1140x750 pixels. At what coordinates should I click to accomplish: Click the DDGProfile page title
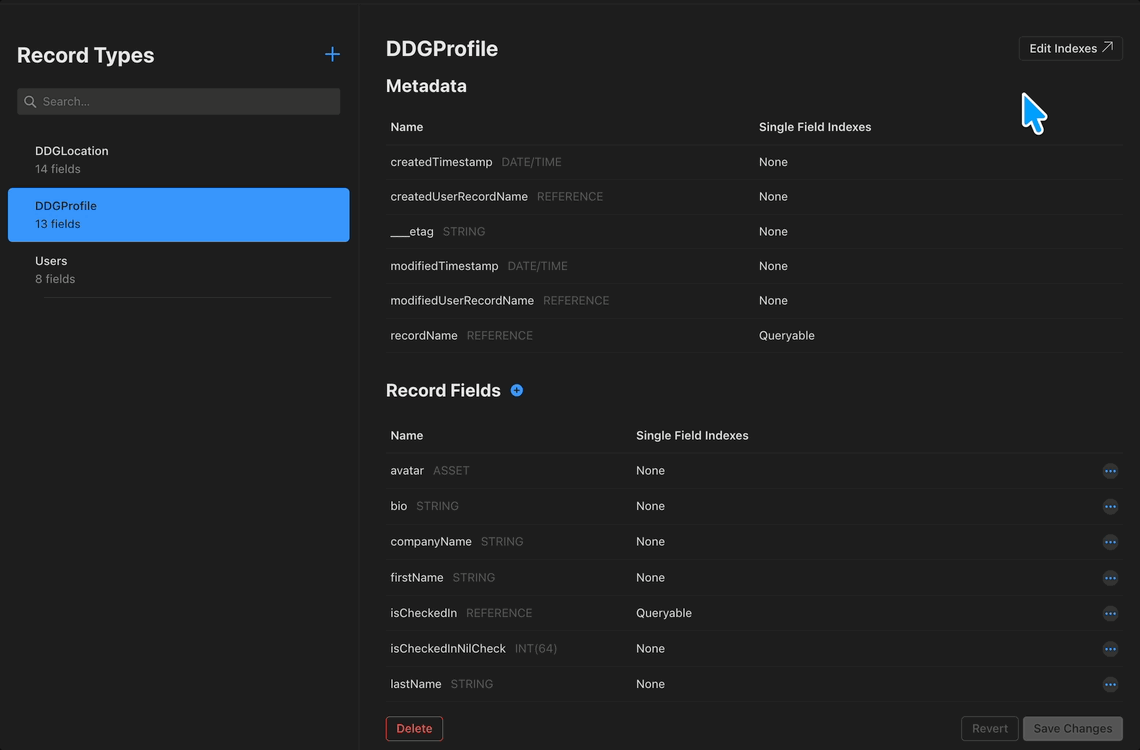tap(442, 49)
